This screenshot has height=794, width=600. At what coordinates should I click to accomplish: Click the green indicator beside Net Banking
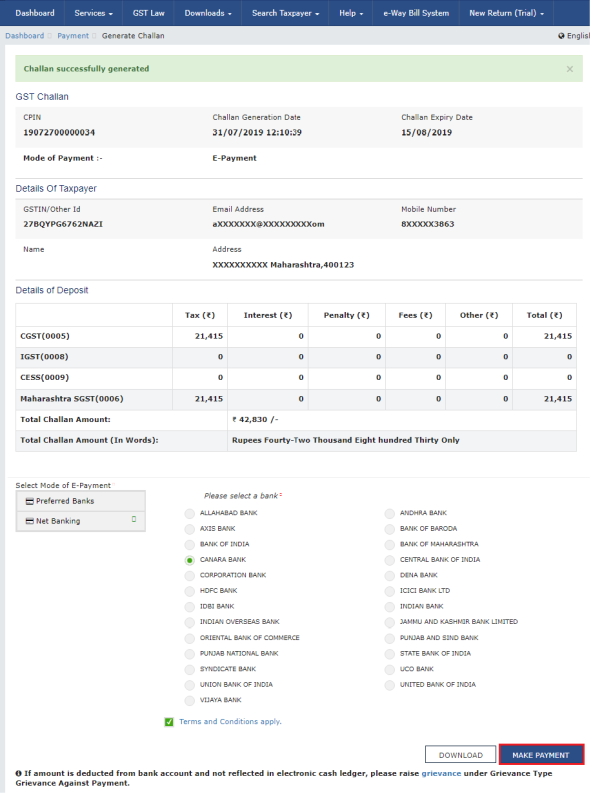click(x=133, y=520)
